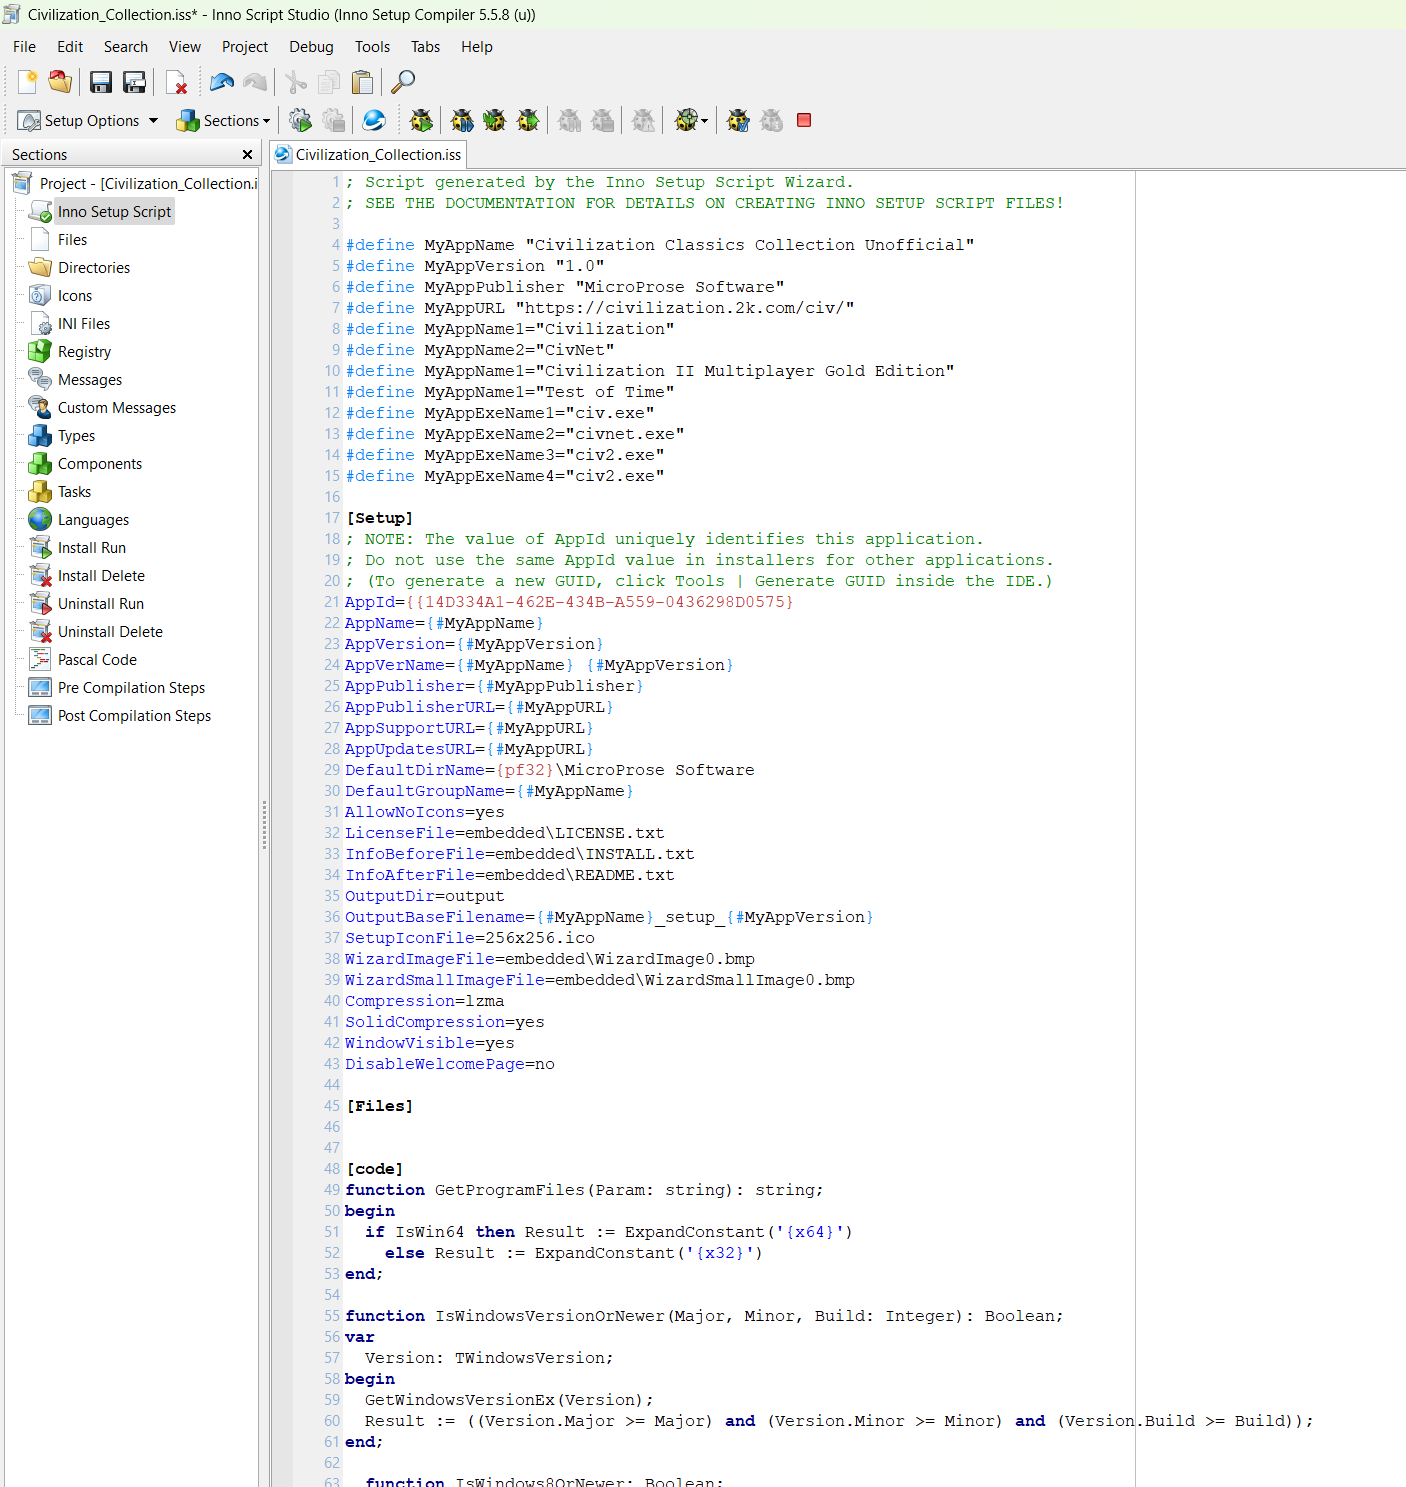
Task: Open the Tabs menu
Action: pyautogui.click(x=425, y=47)
